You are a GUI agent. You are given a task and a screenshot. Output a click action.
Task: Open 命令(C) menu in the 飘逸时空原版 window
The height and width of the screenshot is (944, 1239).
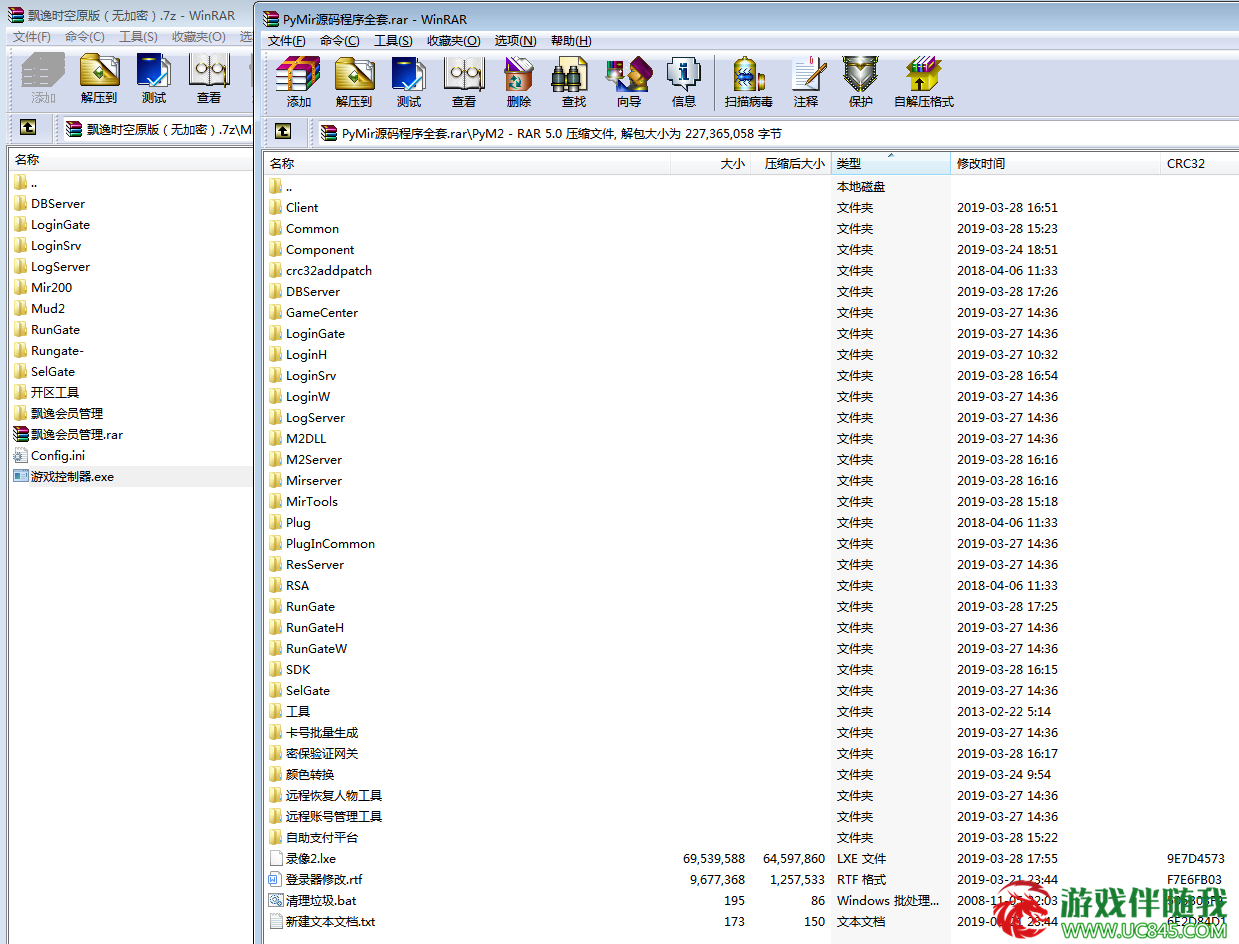pos(85,37)
